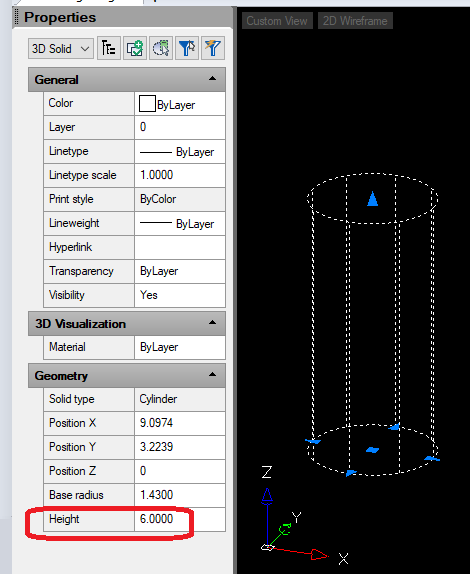
Task: Click the filter selection icon
Action: coord(187,48)
